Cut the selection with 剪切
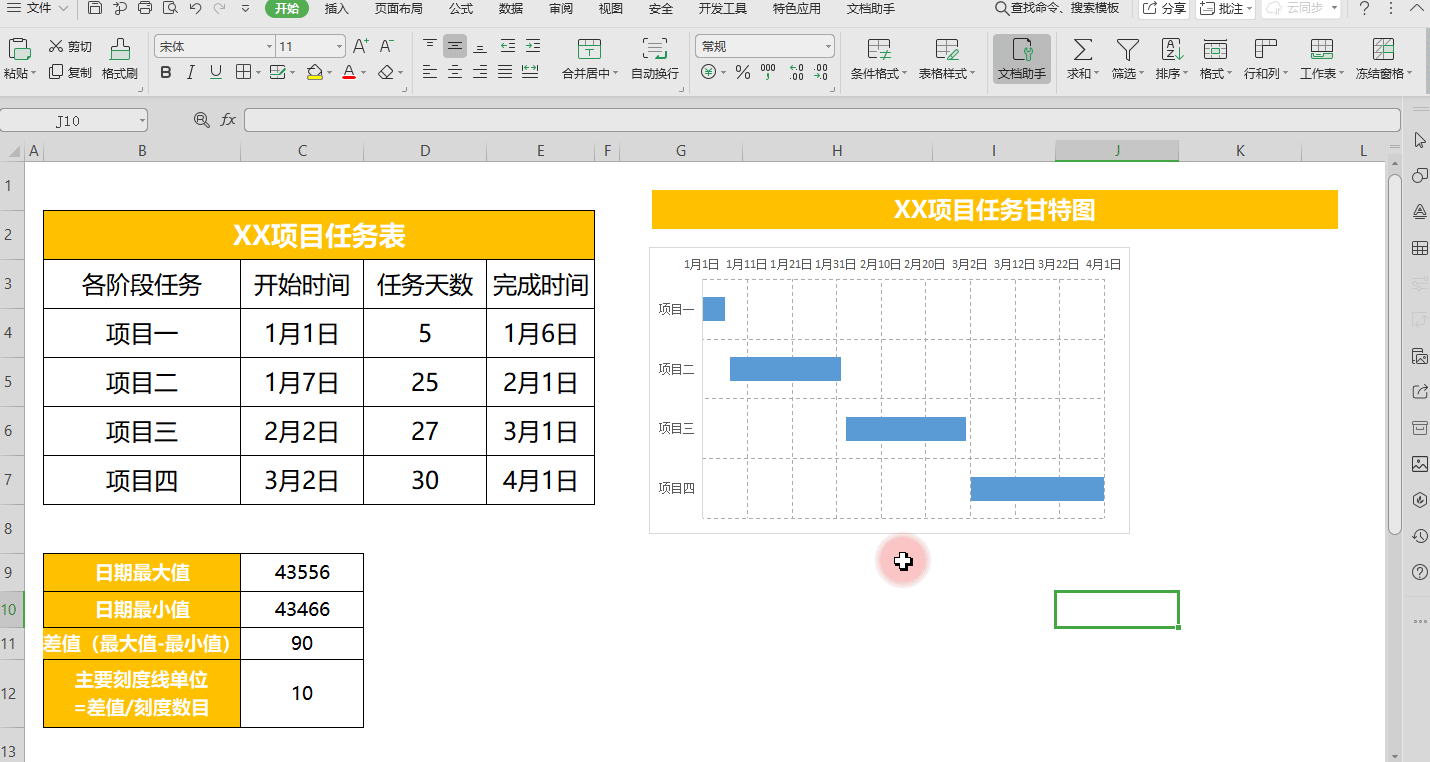Viewport: 1430px width, 762px height. pyautogui.click(x=70, y=46)
